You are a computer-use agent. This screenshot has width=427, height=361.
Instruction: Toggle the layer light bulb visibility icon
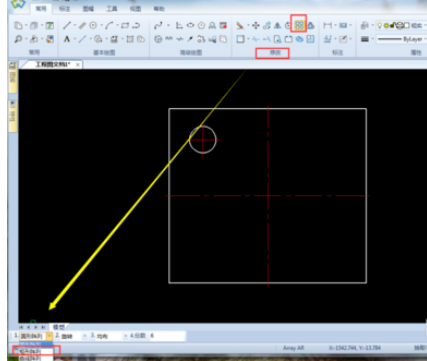pos(380,25)
